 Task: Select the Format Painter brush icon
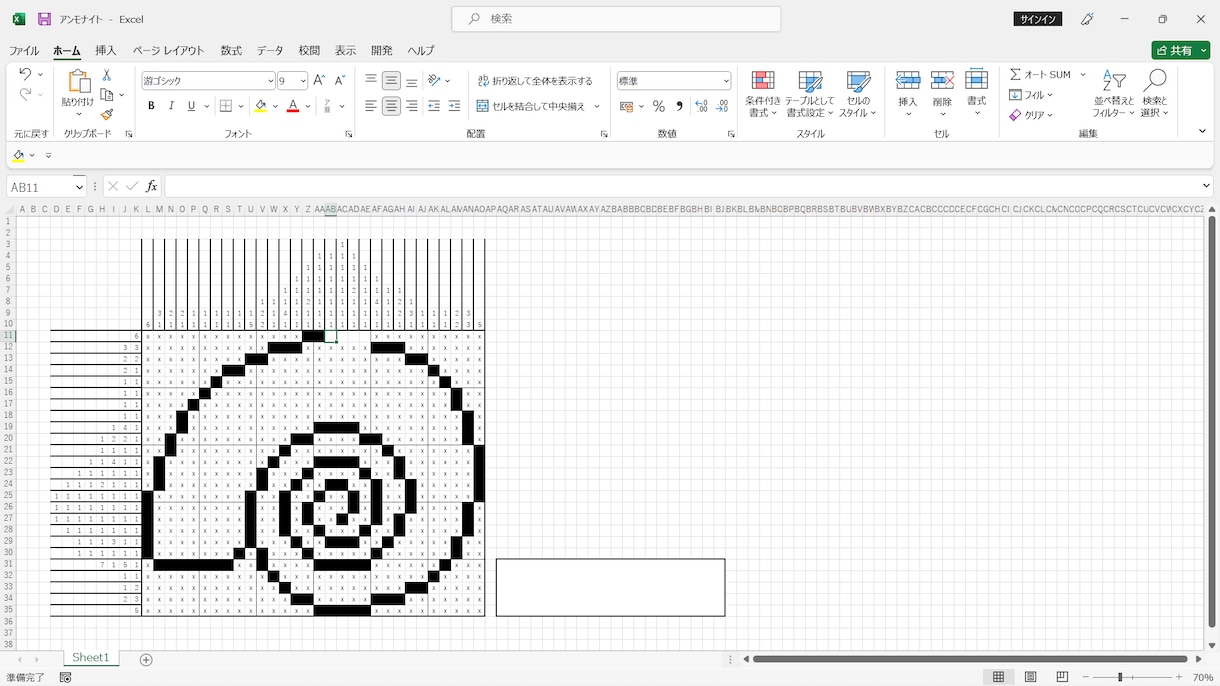point(107,114)
